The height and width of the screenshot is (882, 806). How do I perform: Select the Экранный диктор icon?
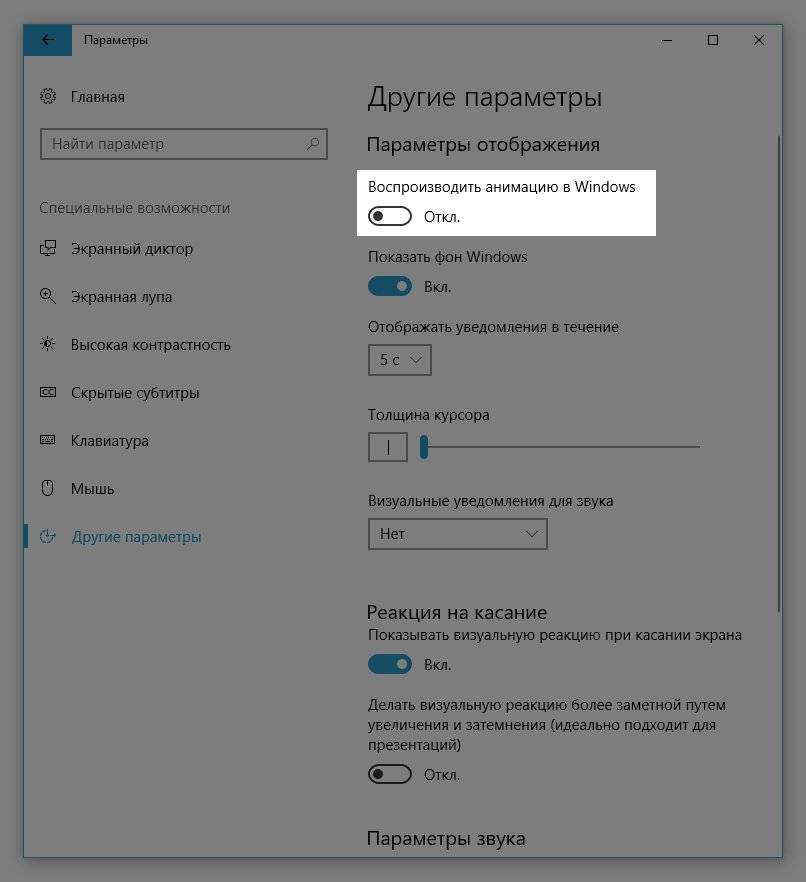click(x=48, y=248)
